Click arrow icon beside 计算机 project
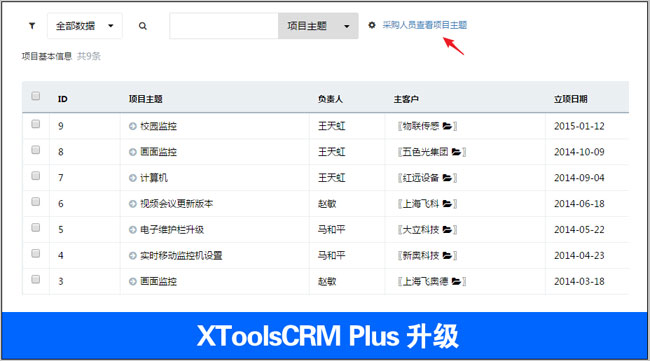 click(x=133, y=178)
